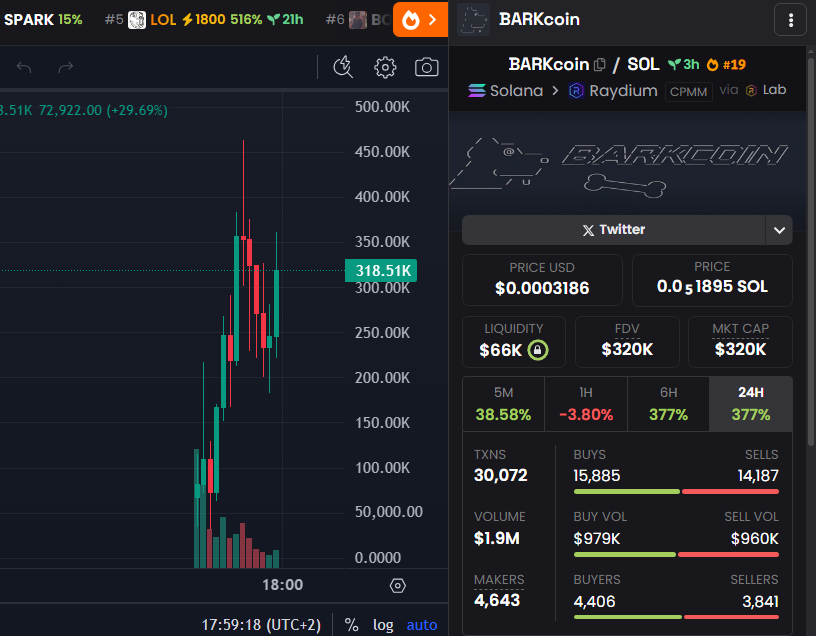
Task: Click the #19 trending rank flame
Action: [x=712, y=65]
